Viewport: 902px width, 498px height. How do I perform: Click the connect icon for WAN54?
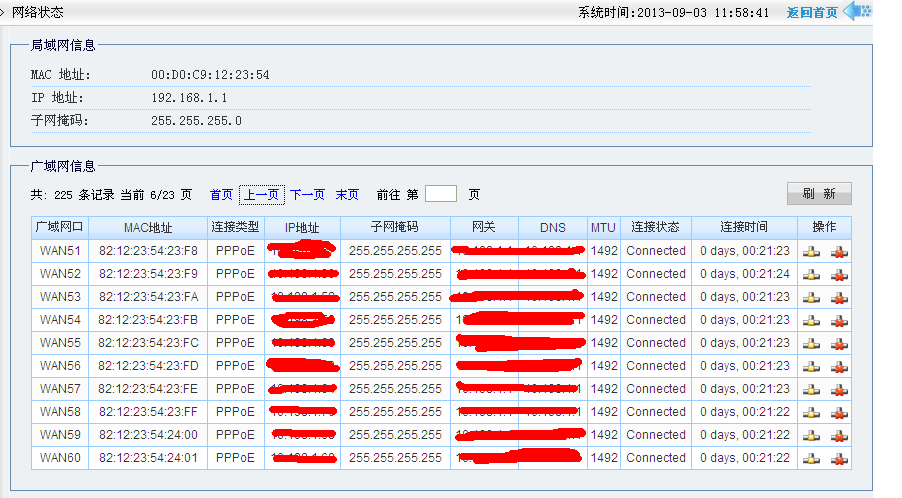tap(812, 320)
